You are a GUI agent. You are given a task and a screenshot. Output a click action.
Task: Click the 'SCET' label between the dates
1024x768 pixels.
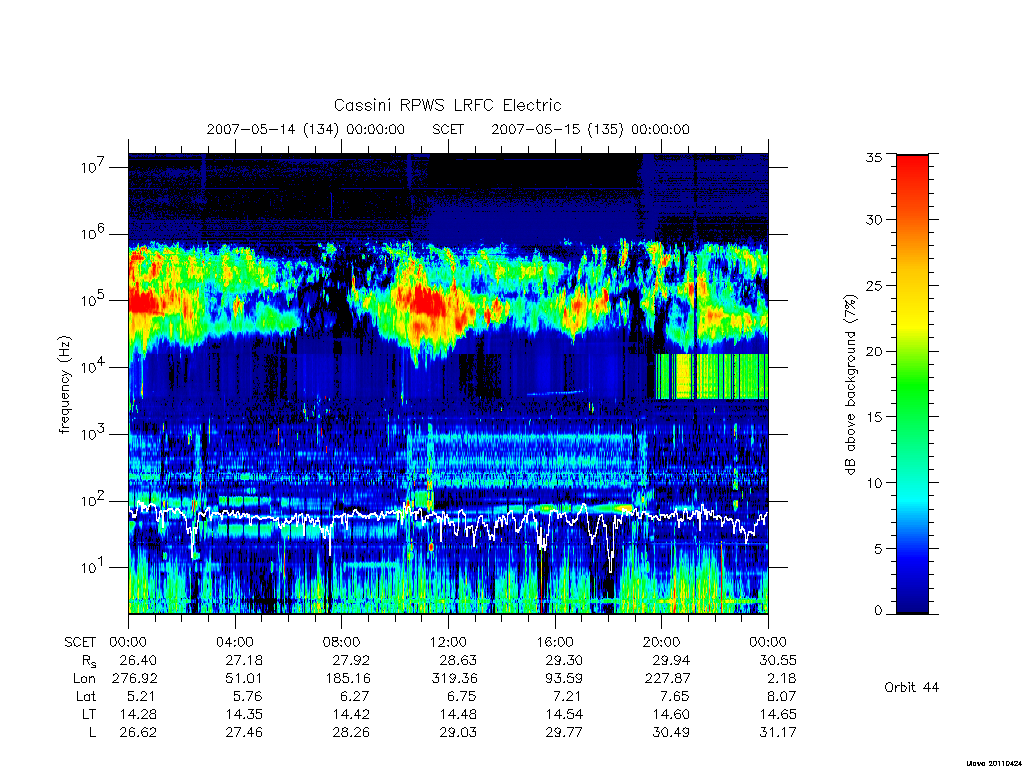click(448, 129)
